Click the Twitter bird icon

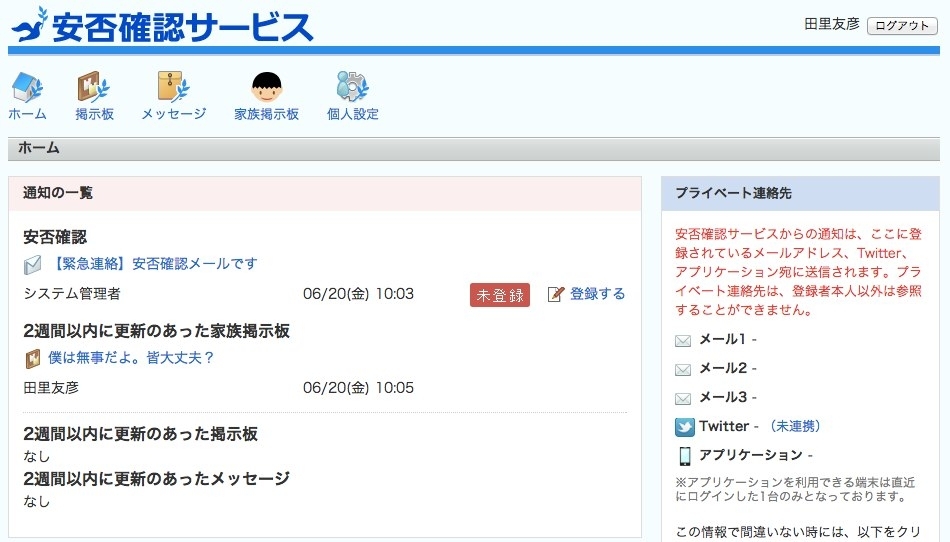click(x=685, y=427)
